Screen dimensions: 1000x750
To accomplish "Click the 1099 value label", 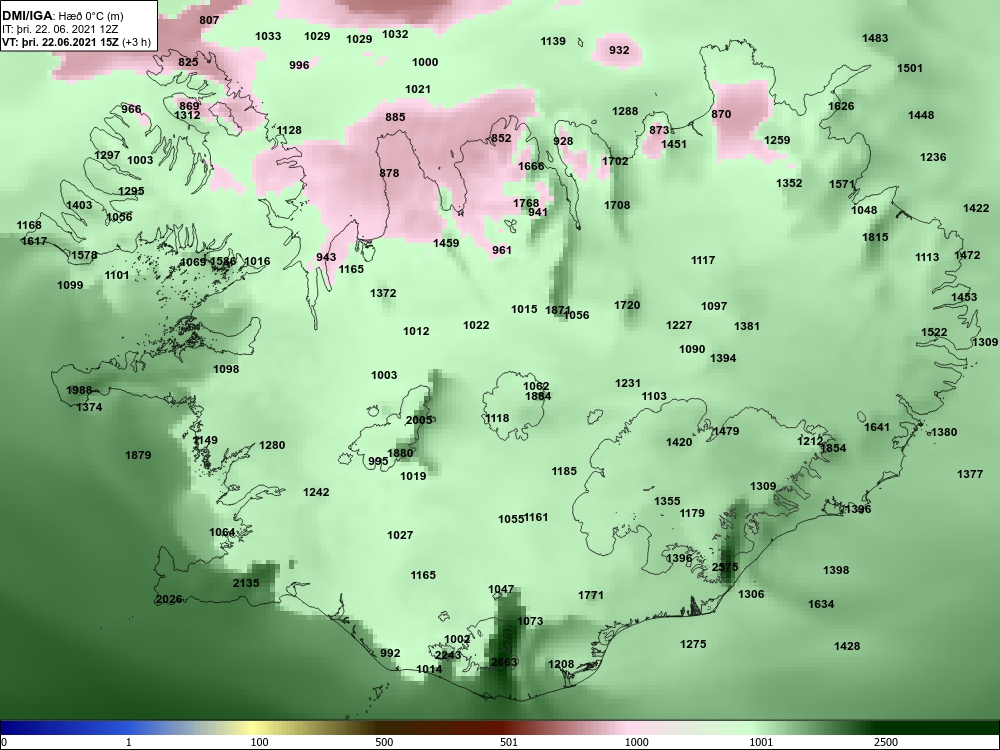I will tap(70, 285).
